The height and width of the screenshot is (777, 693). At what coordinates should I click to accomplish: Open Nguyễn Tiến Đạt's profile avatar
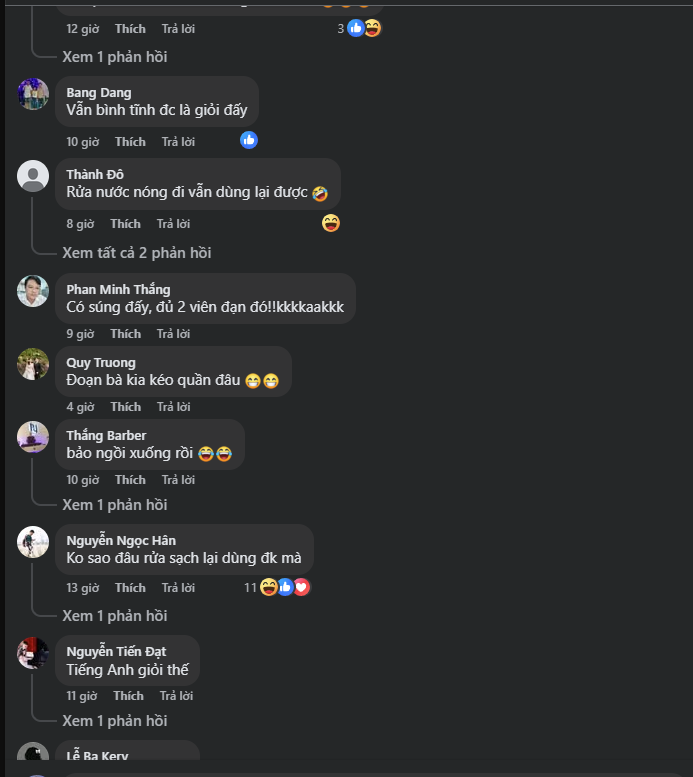tap(33, 653)
